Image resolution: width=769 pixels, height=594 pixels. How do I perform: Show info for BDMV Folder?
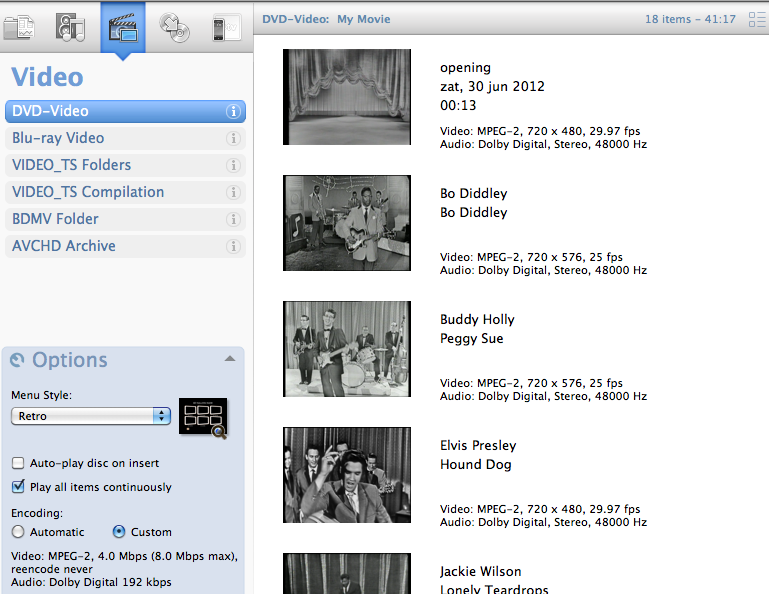(x=233, y=219)
